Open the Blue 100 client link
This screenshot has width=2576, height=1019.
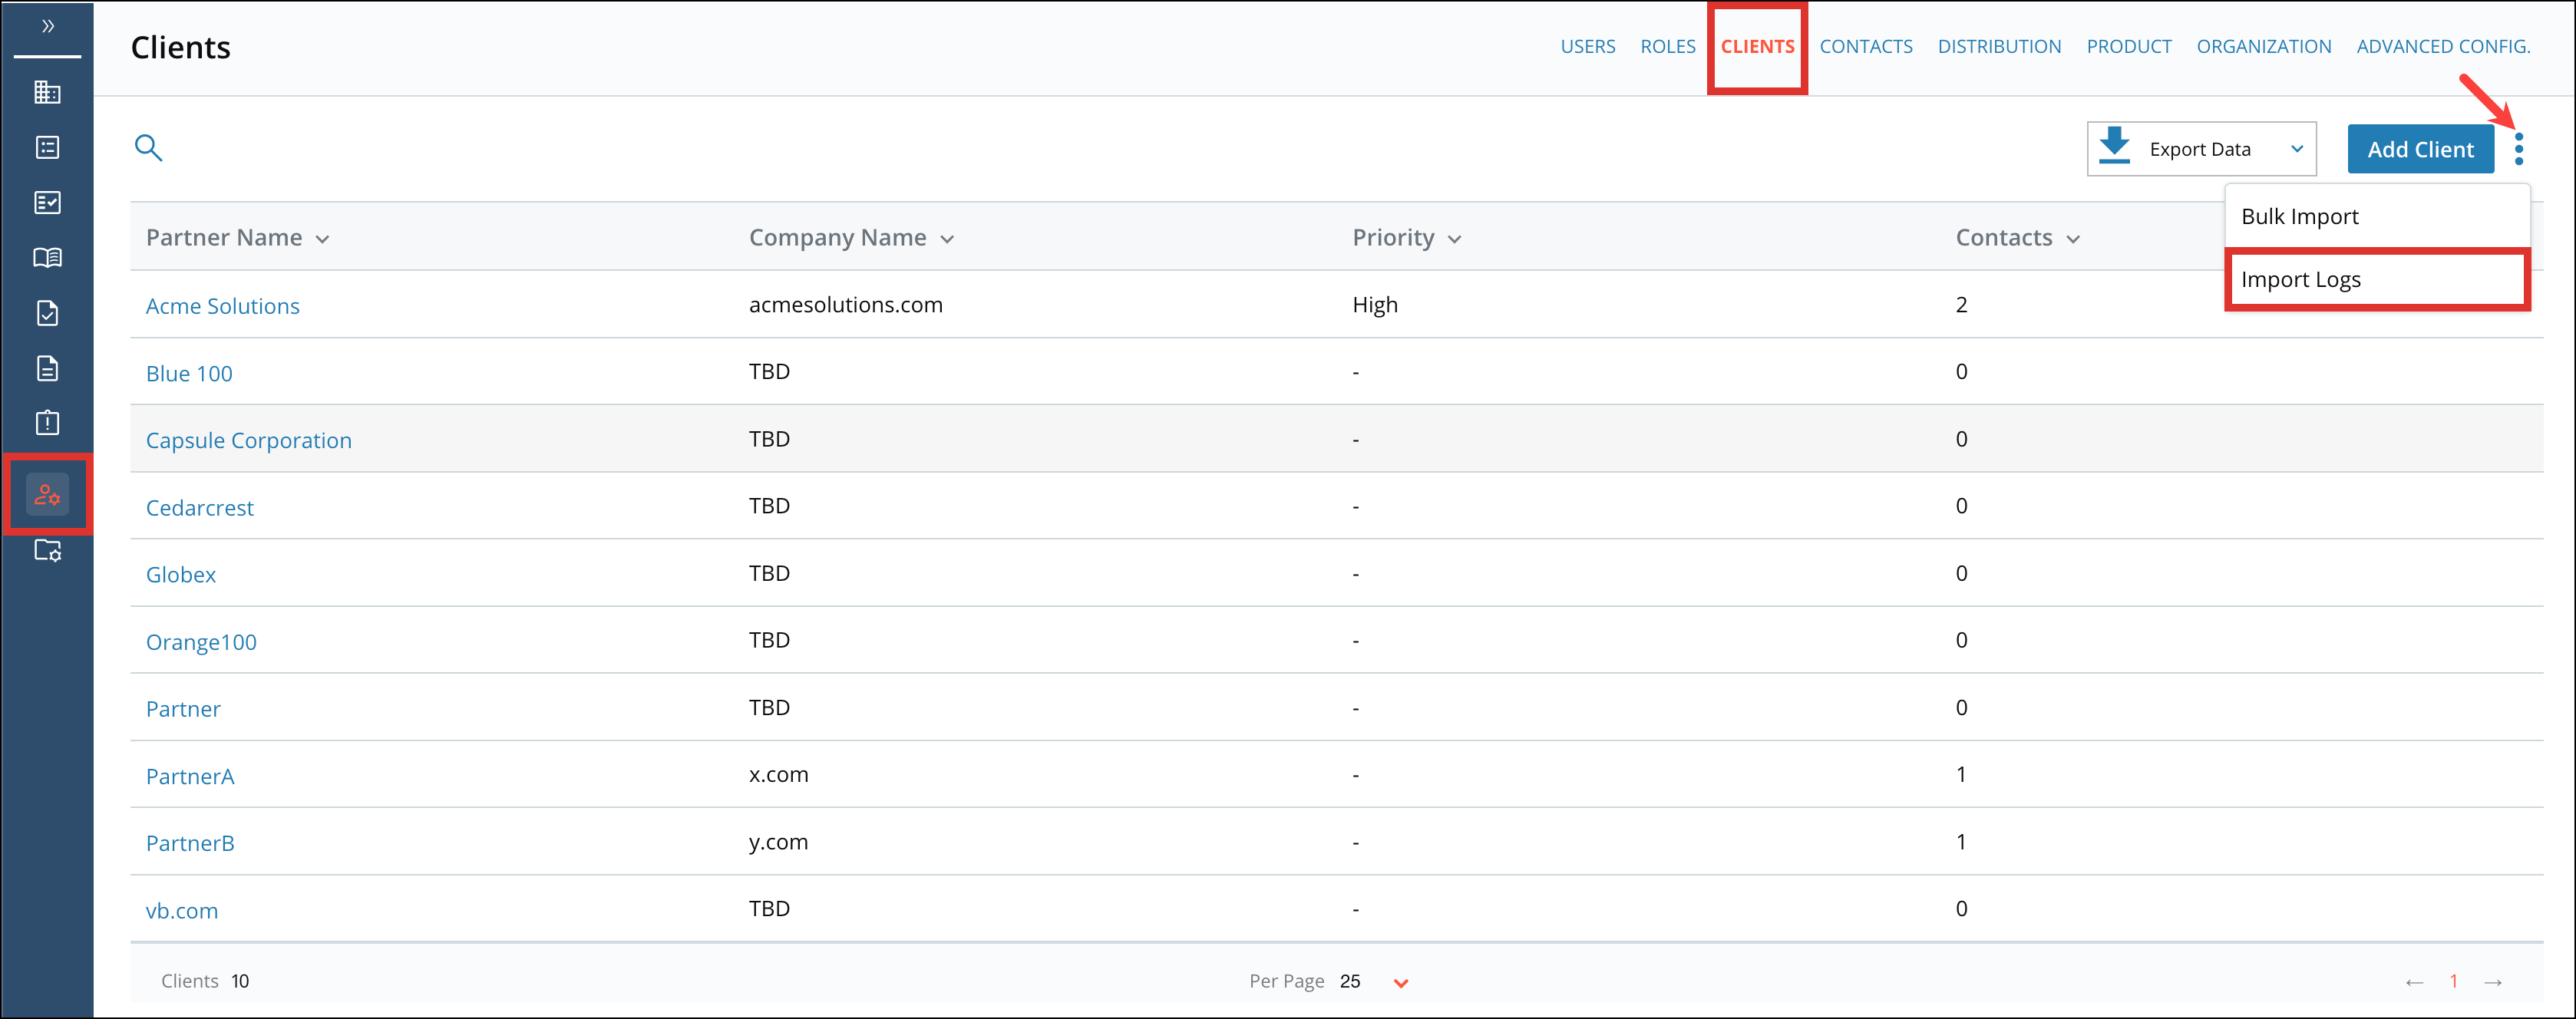(x=189, y=373)
